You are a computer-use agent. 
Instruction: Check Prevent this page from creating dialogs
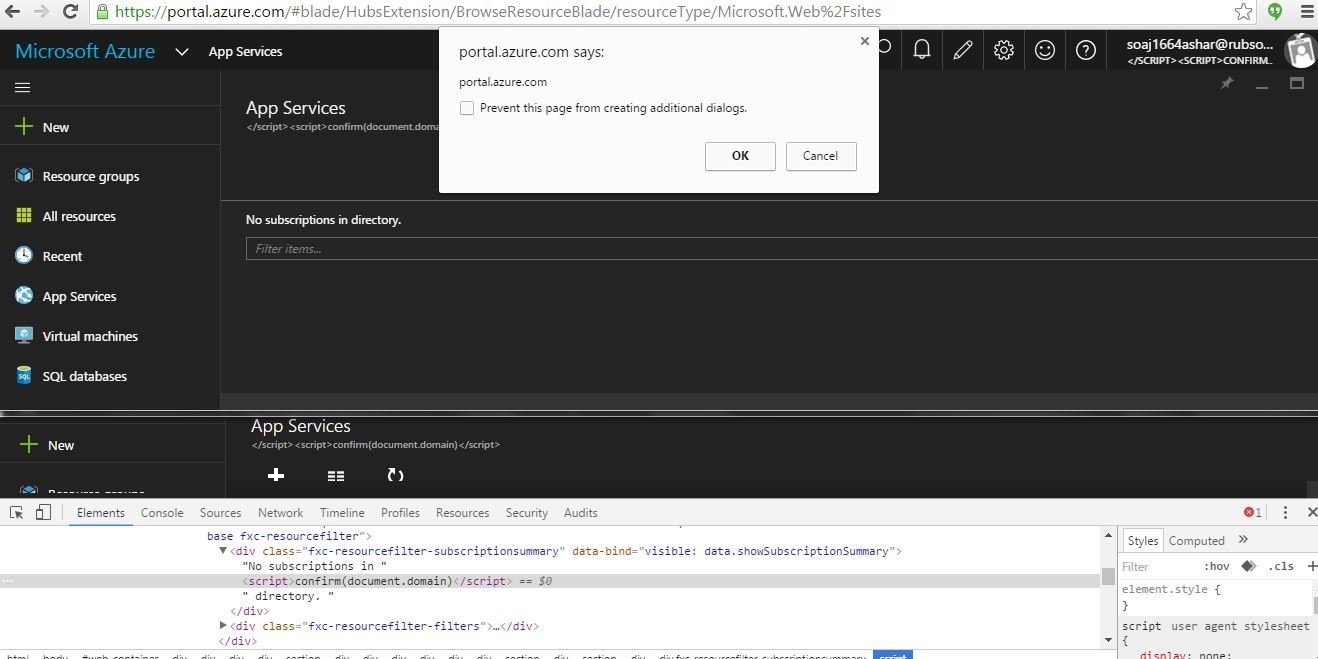pos(467,108)
